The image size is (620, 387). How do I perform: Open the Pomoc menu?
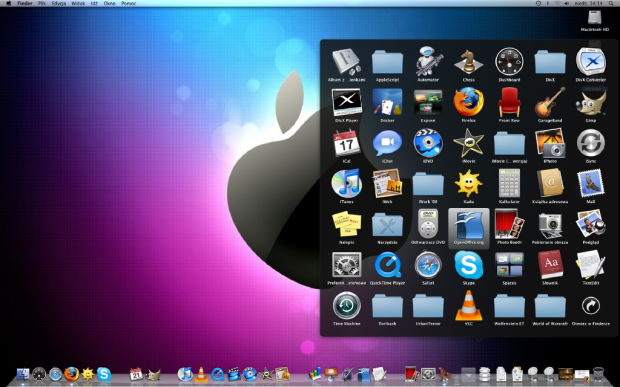(128, 3)
